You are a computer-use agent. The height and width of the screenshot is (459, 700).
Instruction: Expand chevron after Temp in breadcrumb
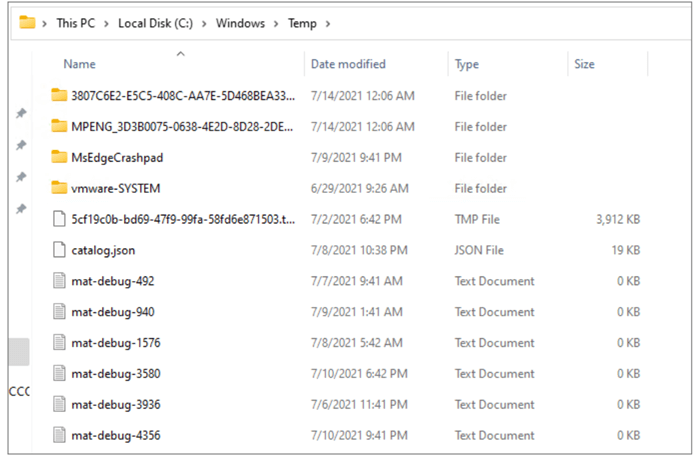click(x=328, y=24)
